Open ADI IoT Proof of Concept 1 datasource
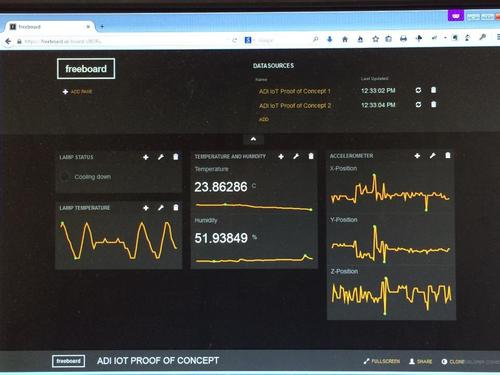The image size is (500, 375). click(295, 91)
